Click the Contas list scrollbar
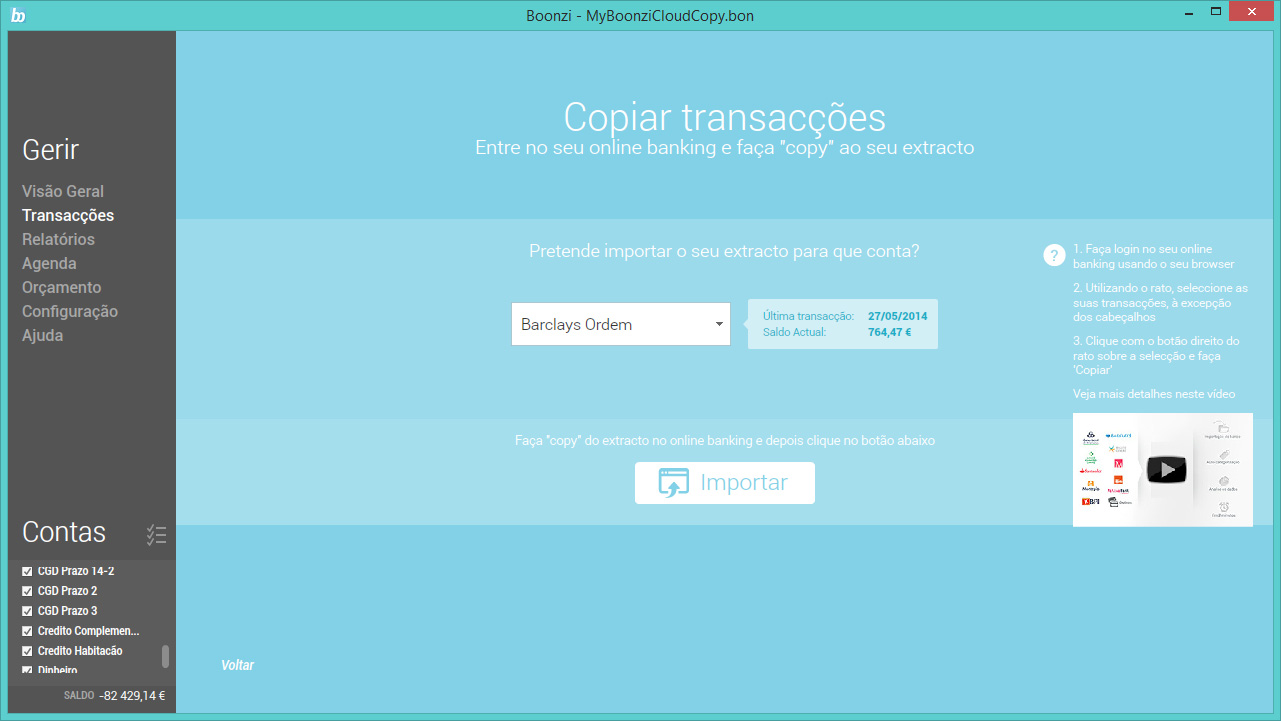The width and height of the screenshot is (1281, 721). click(165, 656)
